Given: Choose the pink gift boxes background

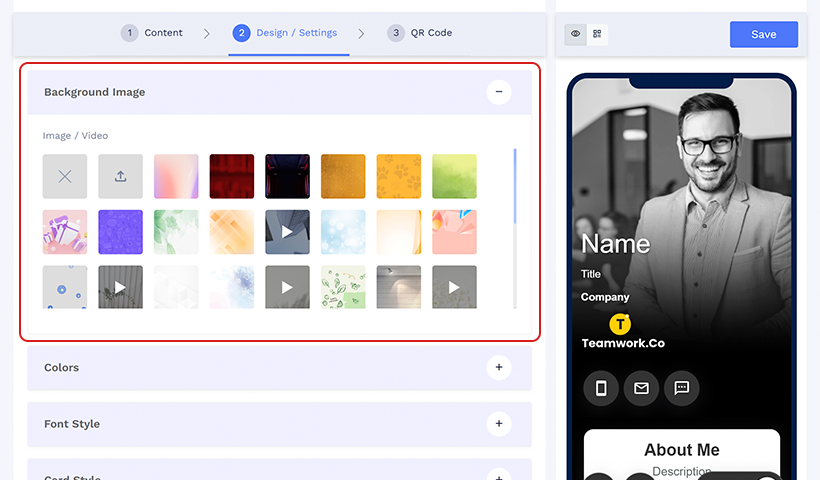Looking at the screenshot, I should [x=65, y=232].
